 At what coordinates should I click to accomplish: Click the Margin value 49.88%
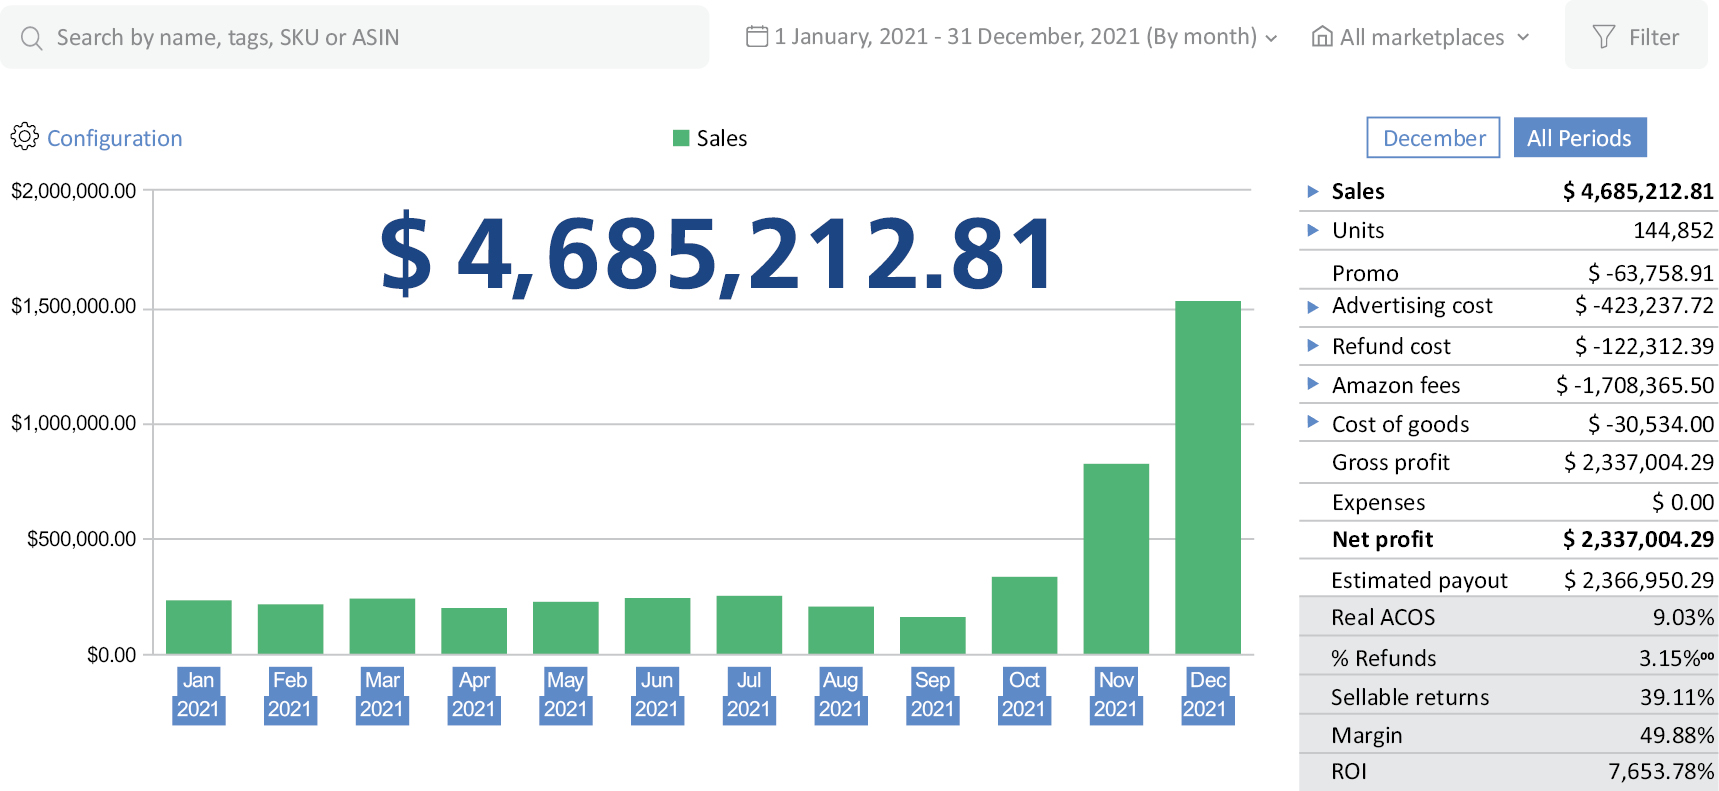(1677, 735)
